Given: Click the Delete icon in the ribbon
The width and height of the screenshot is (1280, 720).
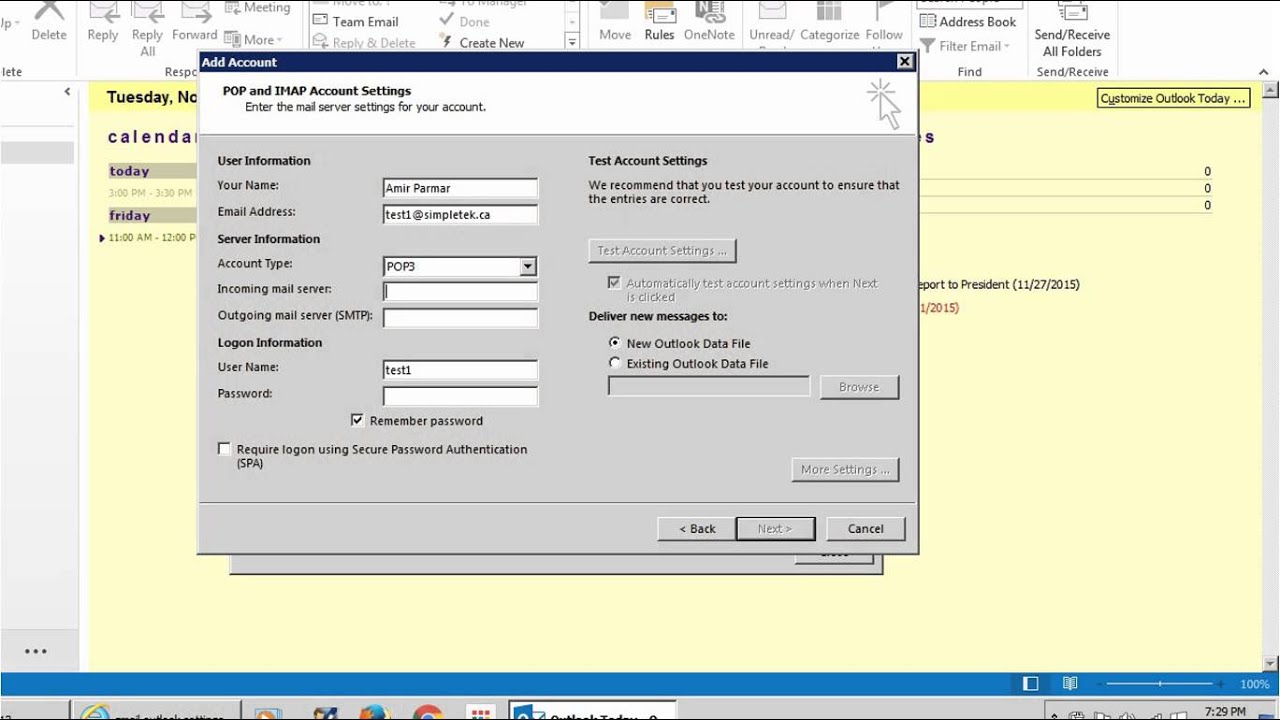Looking at the screenshot, I should [48, 22].
